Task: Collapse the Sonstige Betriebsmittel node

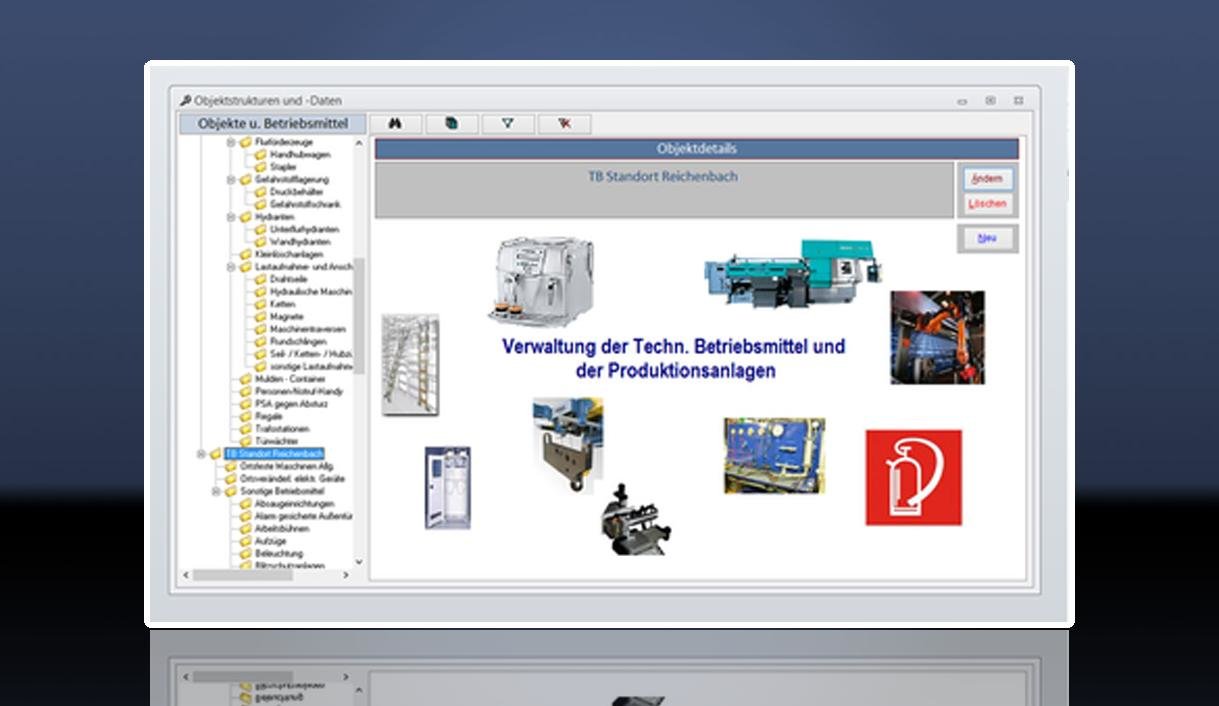Action: click(216, 492)
